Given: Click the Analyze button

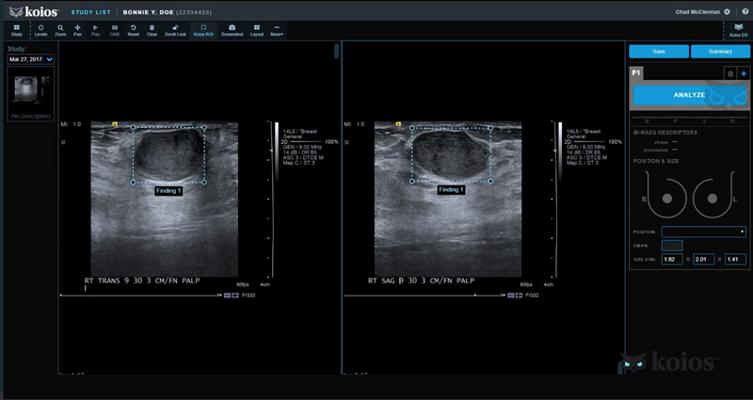Looking at the screenshot, I should [x=688, y=95].
